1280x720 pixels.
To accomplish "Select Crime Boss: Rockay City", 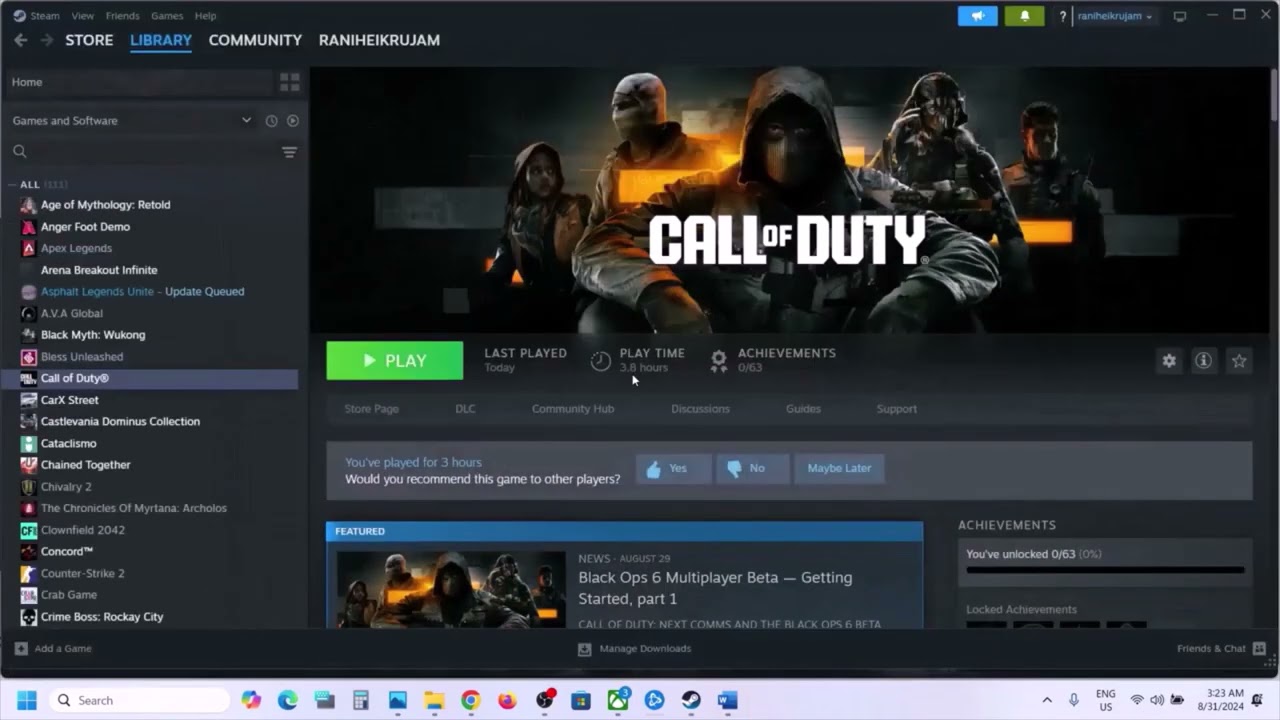I will 102,617.
